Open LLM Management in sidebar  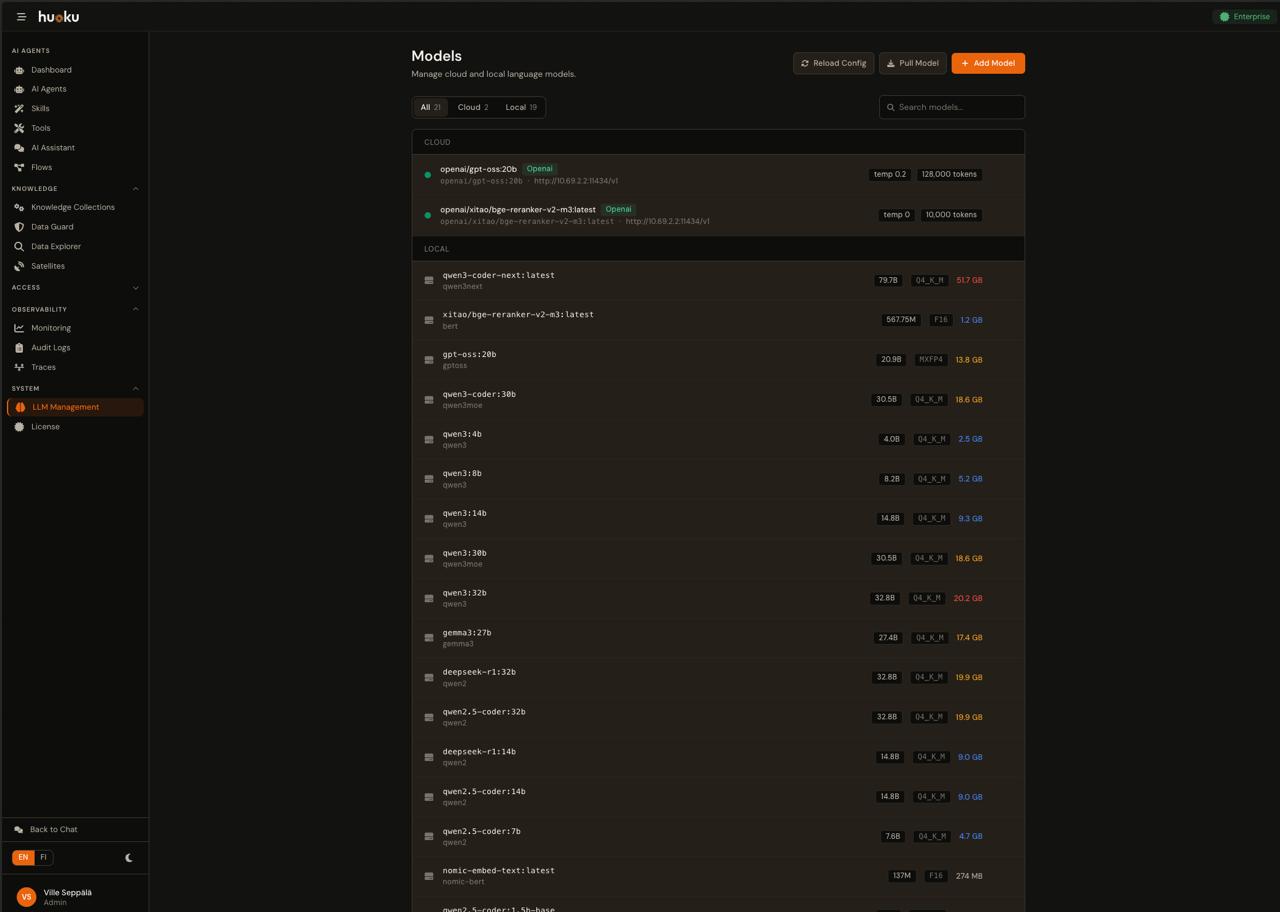point(75,407)
